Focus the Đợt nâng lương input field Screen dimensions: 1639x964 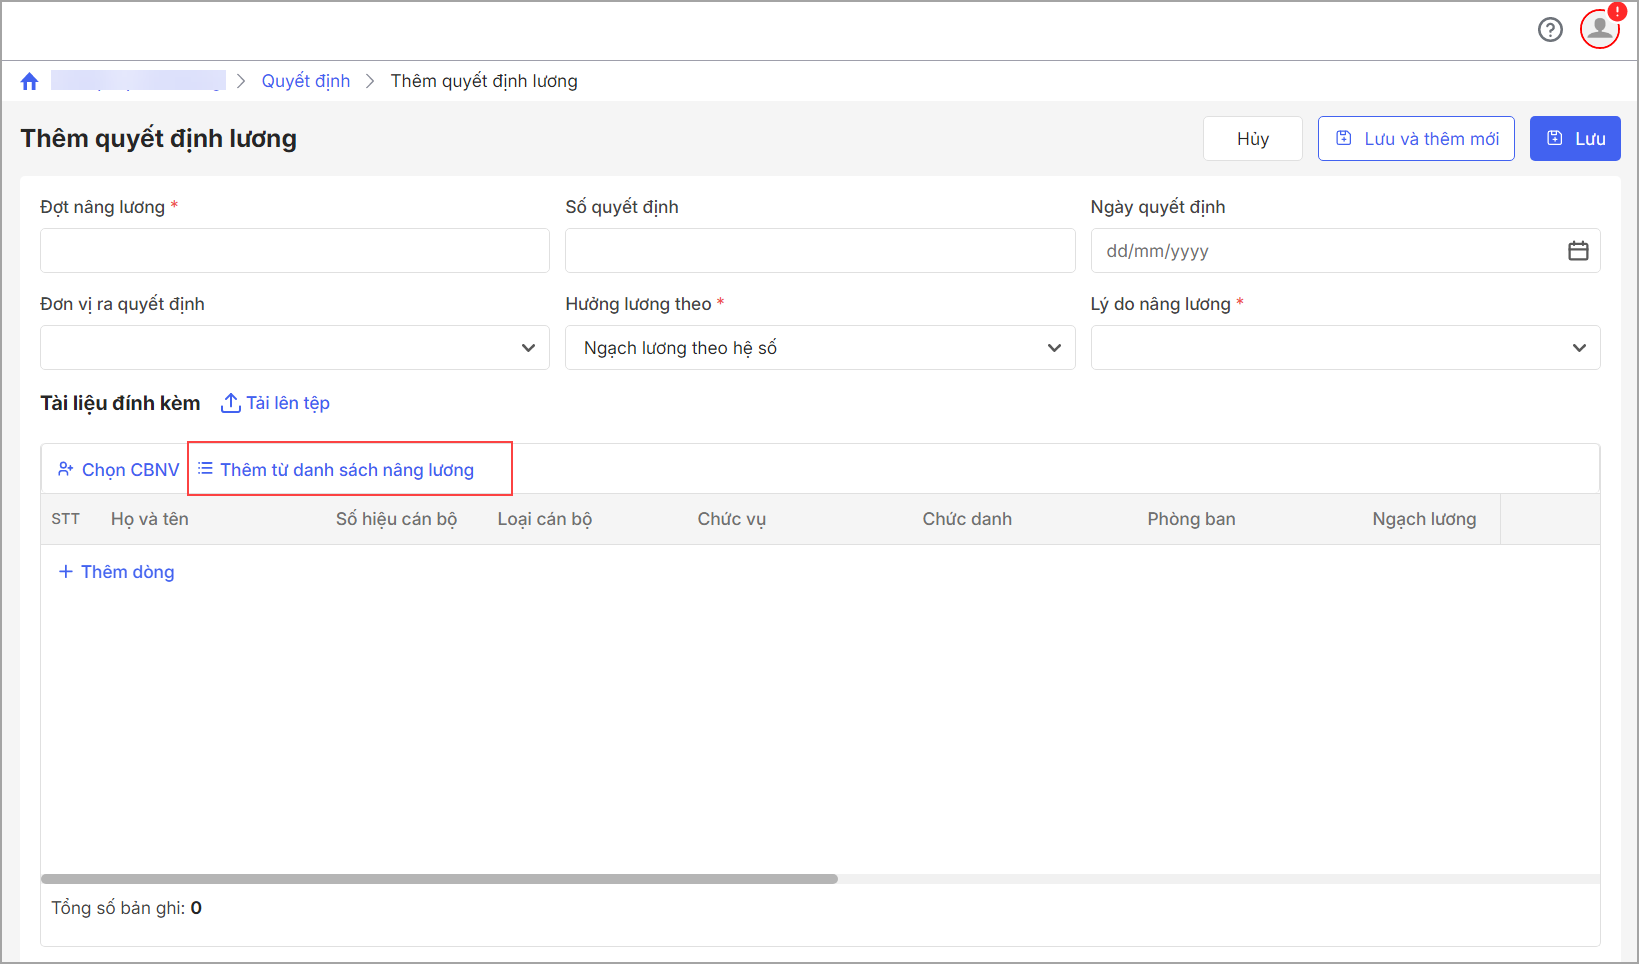point(295,251)
